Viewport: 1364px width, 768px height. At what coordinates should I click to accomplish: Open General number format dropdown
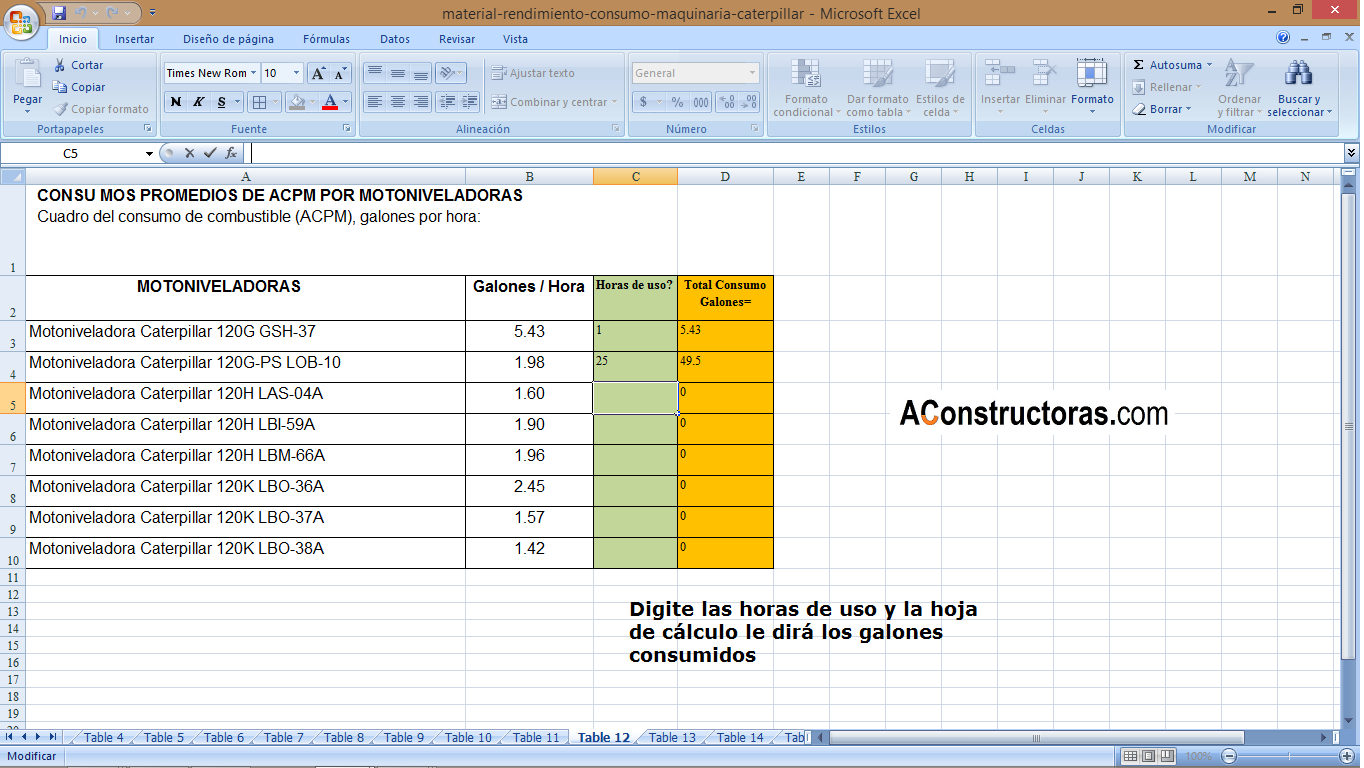pyautogui.click(x=753, y=73)
